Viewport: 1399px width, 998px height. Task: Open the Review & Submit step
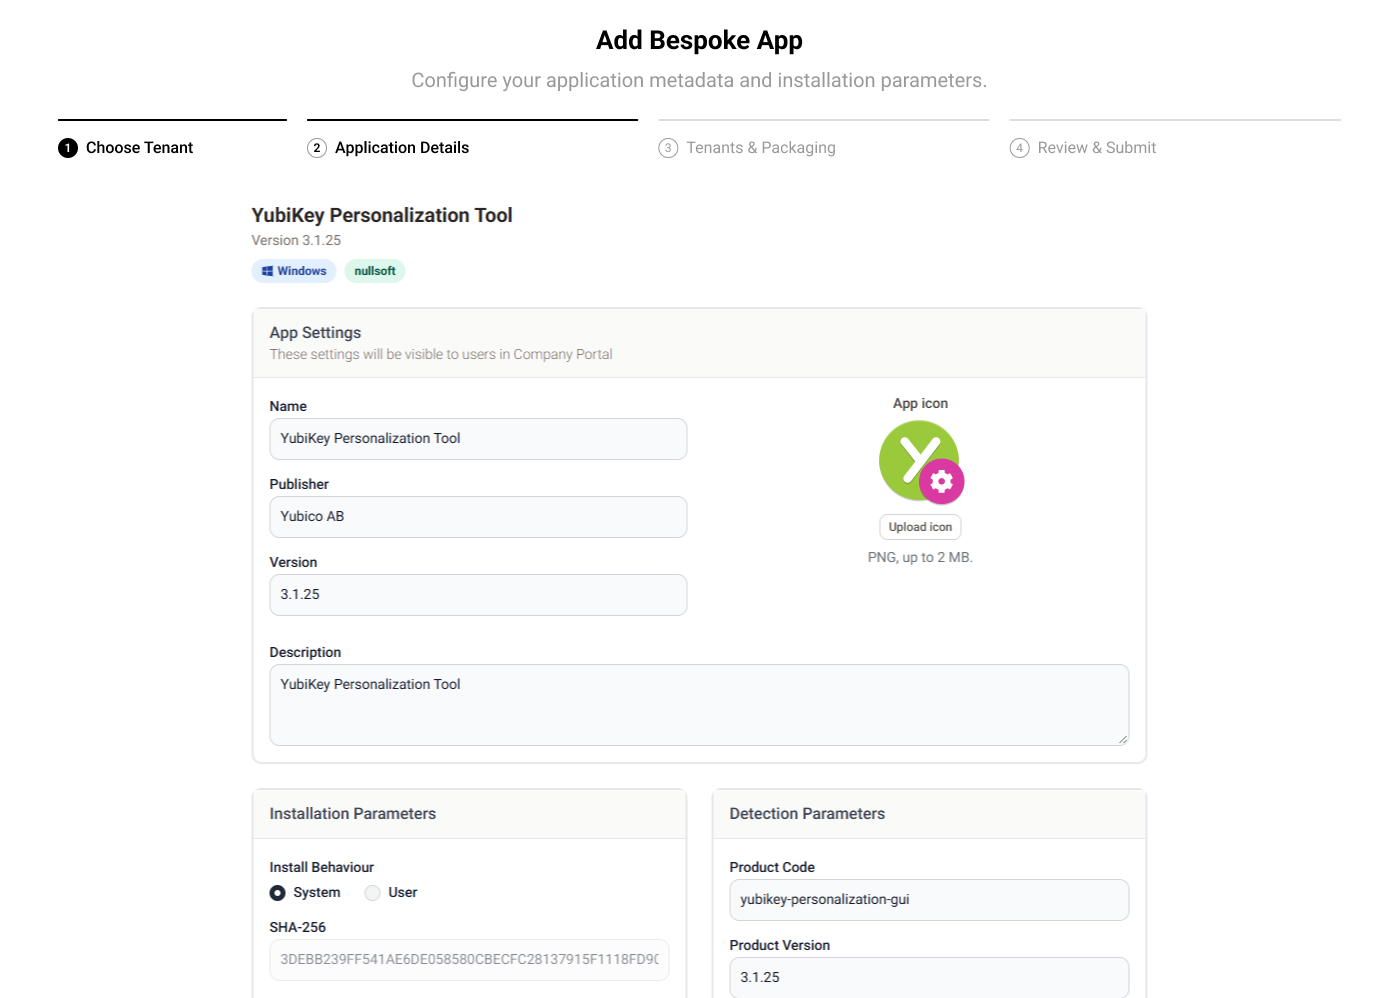[1097, 148]
